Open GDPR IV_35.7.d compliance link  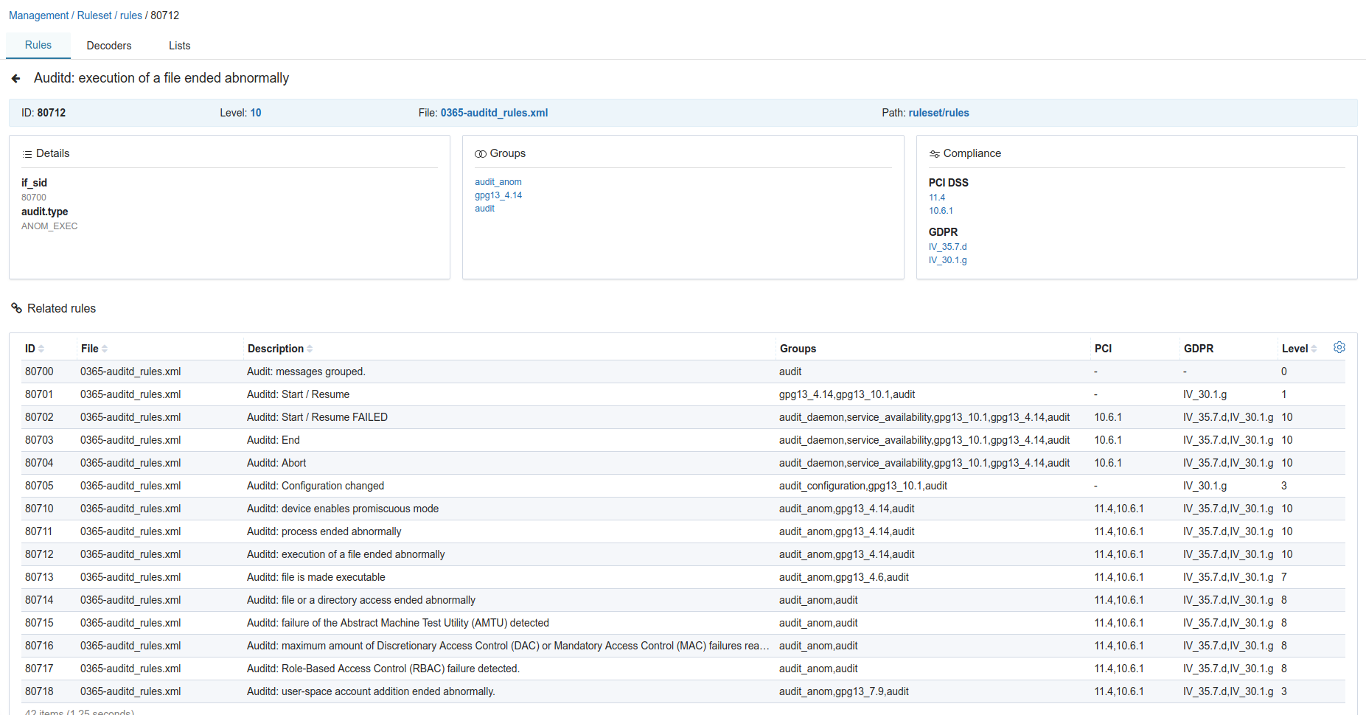[x=948, y=247]
